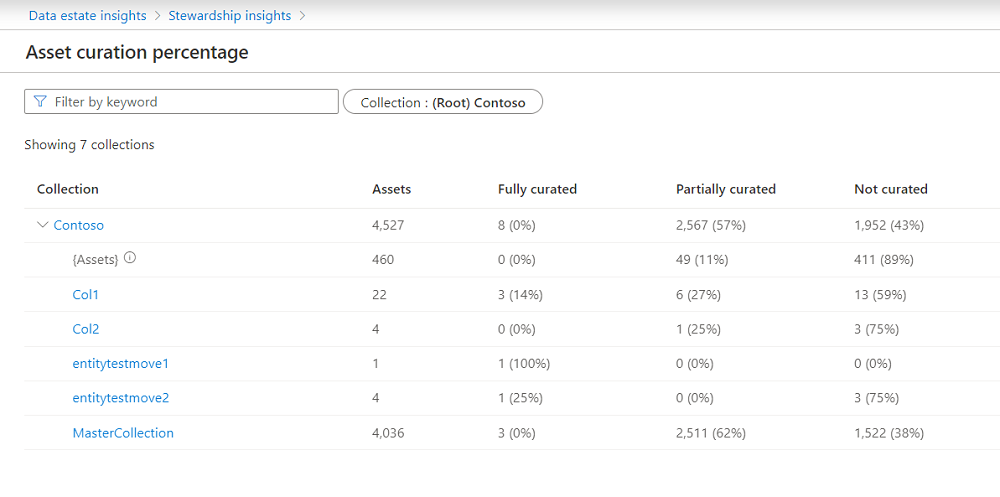Sort by the Assets column header

click(x=391, y=189)
